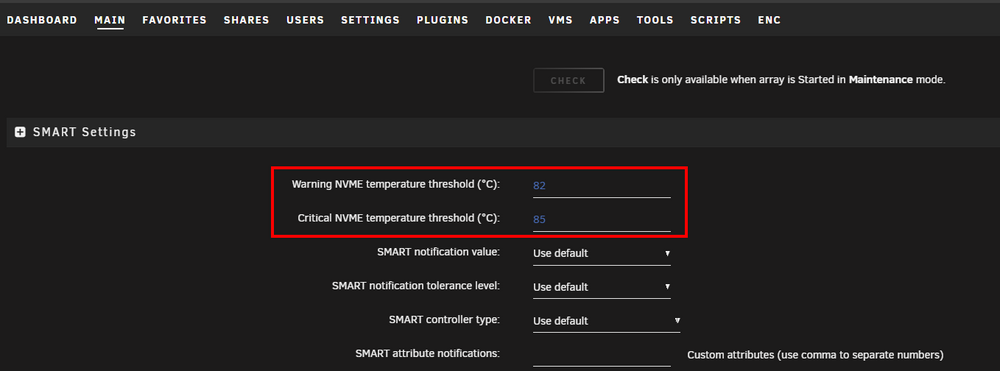The image size is (1000, 371).
Task: Open the Tools tab
Action: click(655, 20)
